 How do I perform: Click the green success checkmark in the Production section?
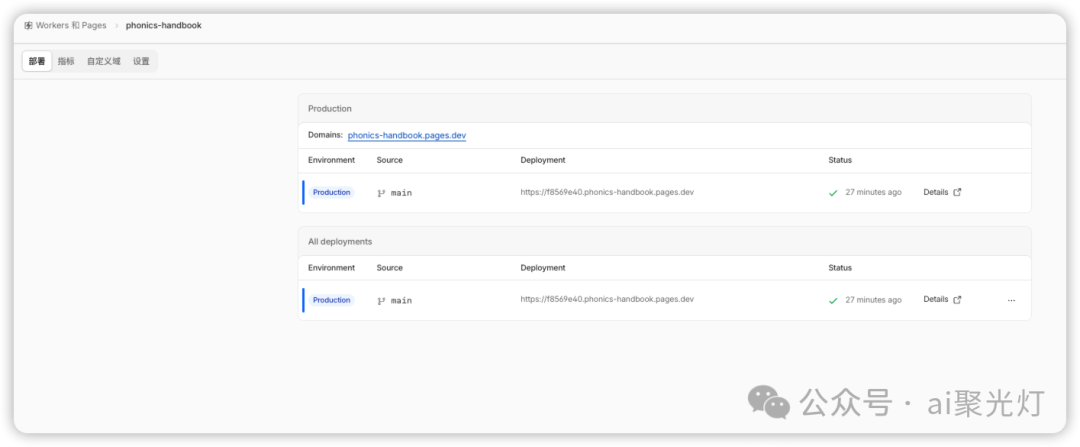pyautogui.click(x=833, y=194)
